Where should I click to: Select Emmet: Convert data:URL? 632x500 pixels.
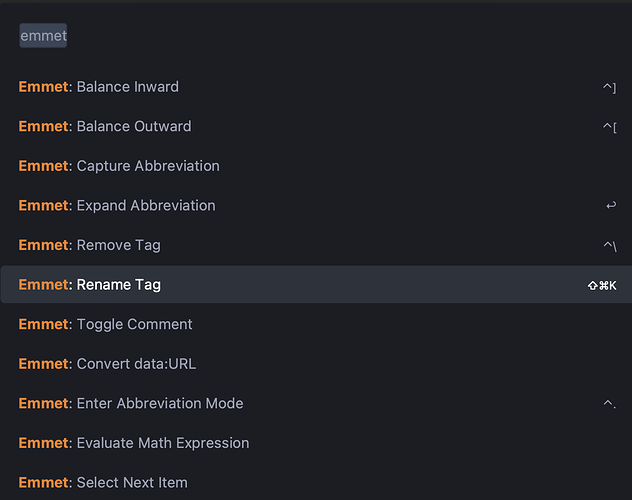point(316,363)
